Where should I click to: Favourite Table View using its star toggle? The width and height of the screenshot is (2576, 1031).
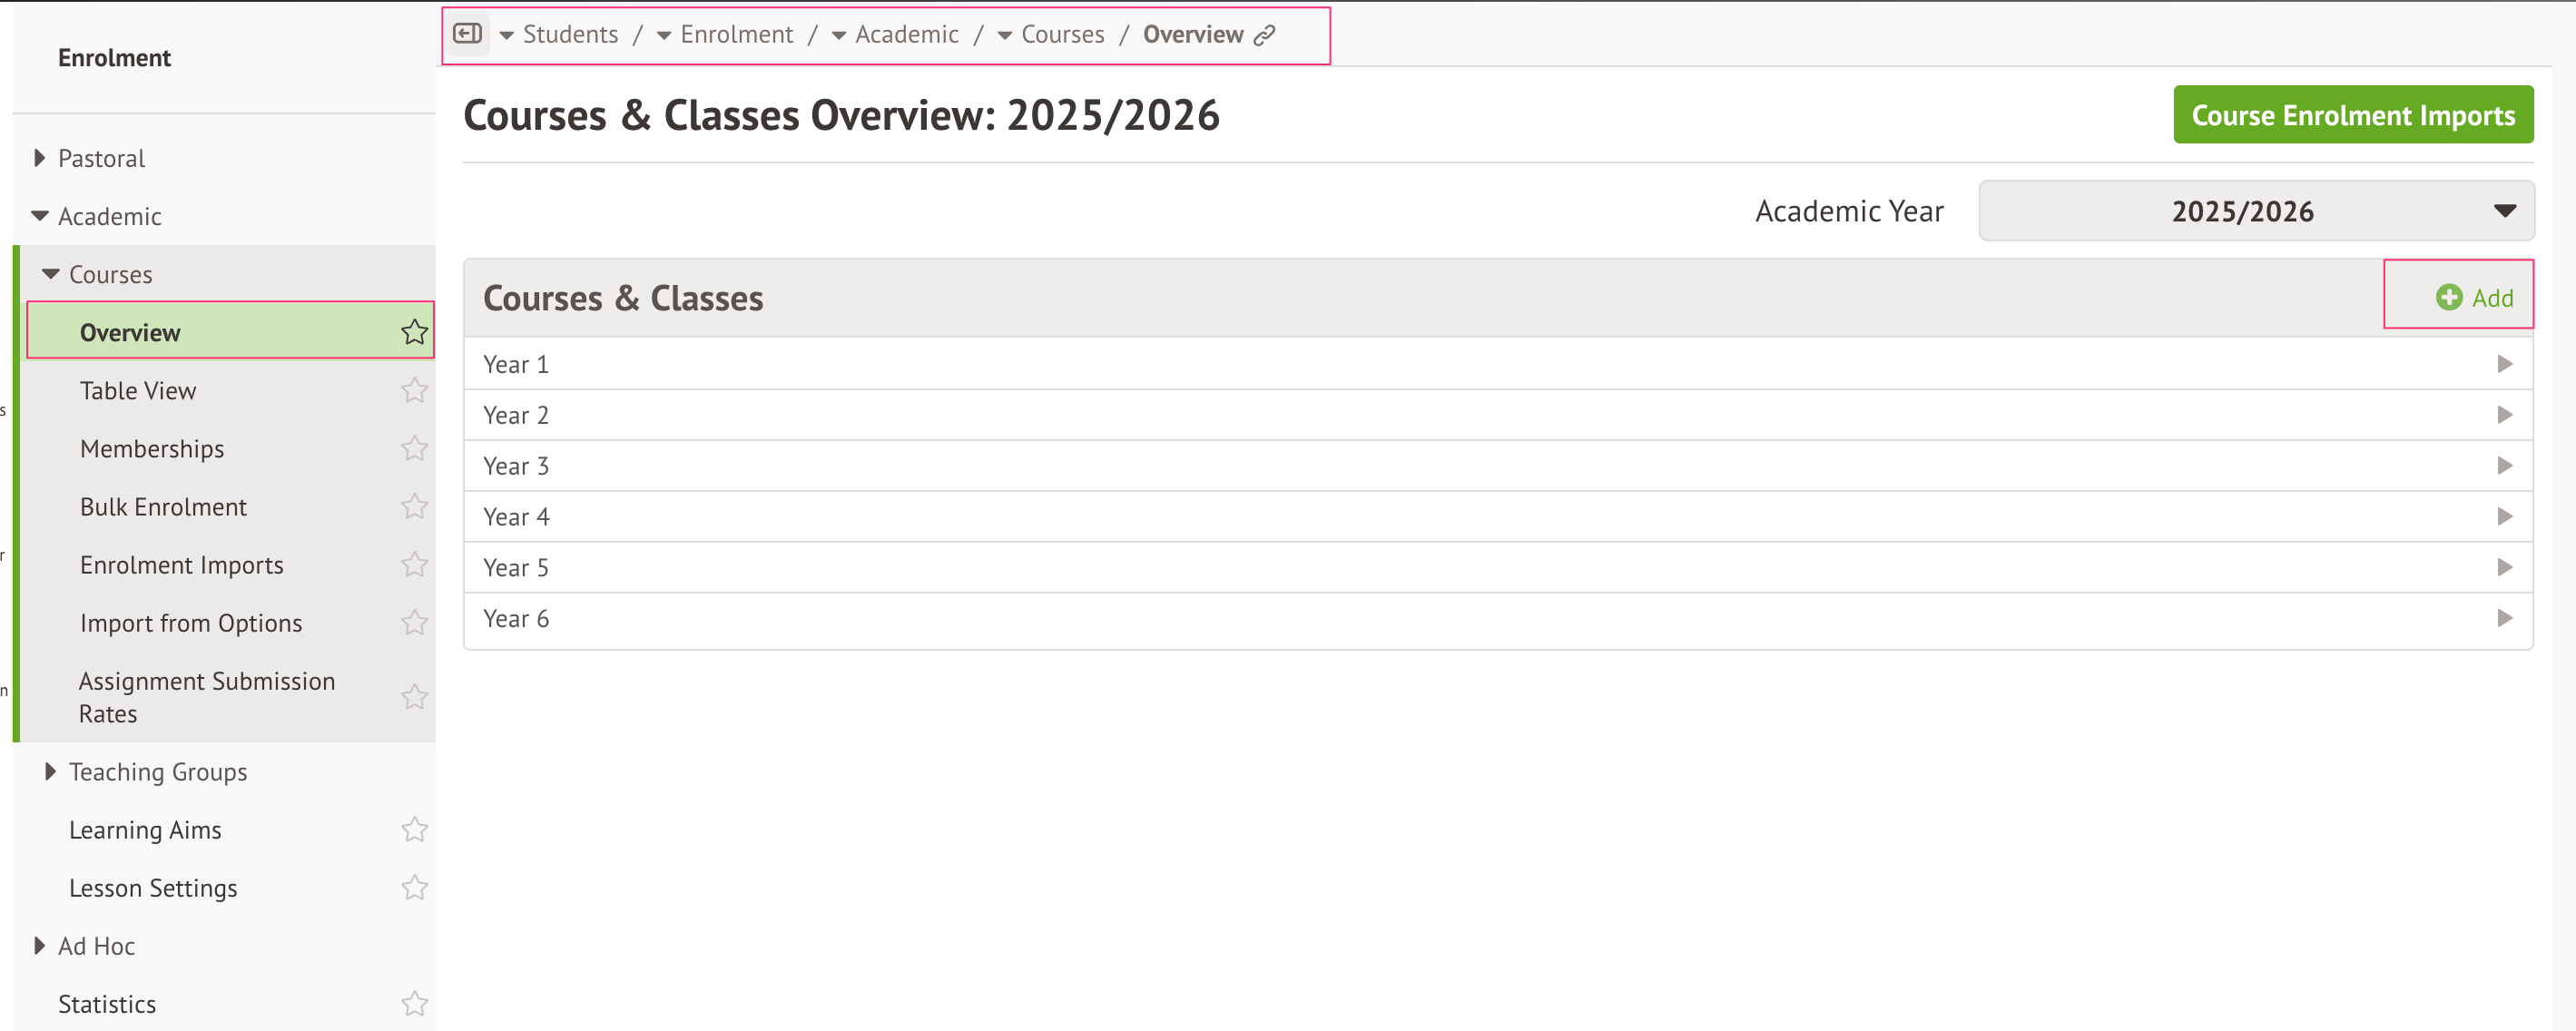(414, 390)
